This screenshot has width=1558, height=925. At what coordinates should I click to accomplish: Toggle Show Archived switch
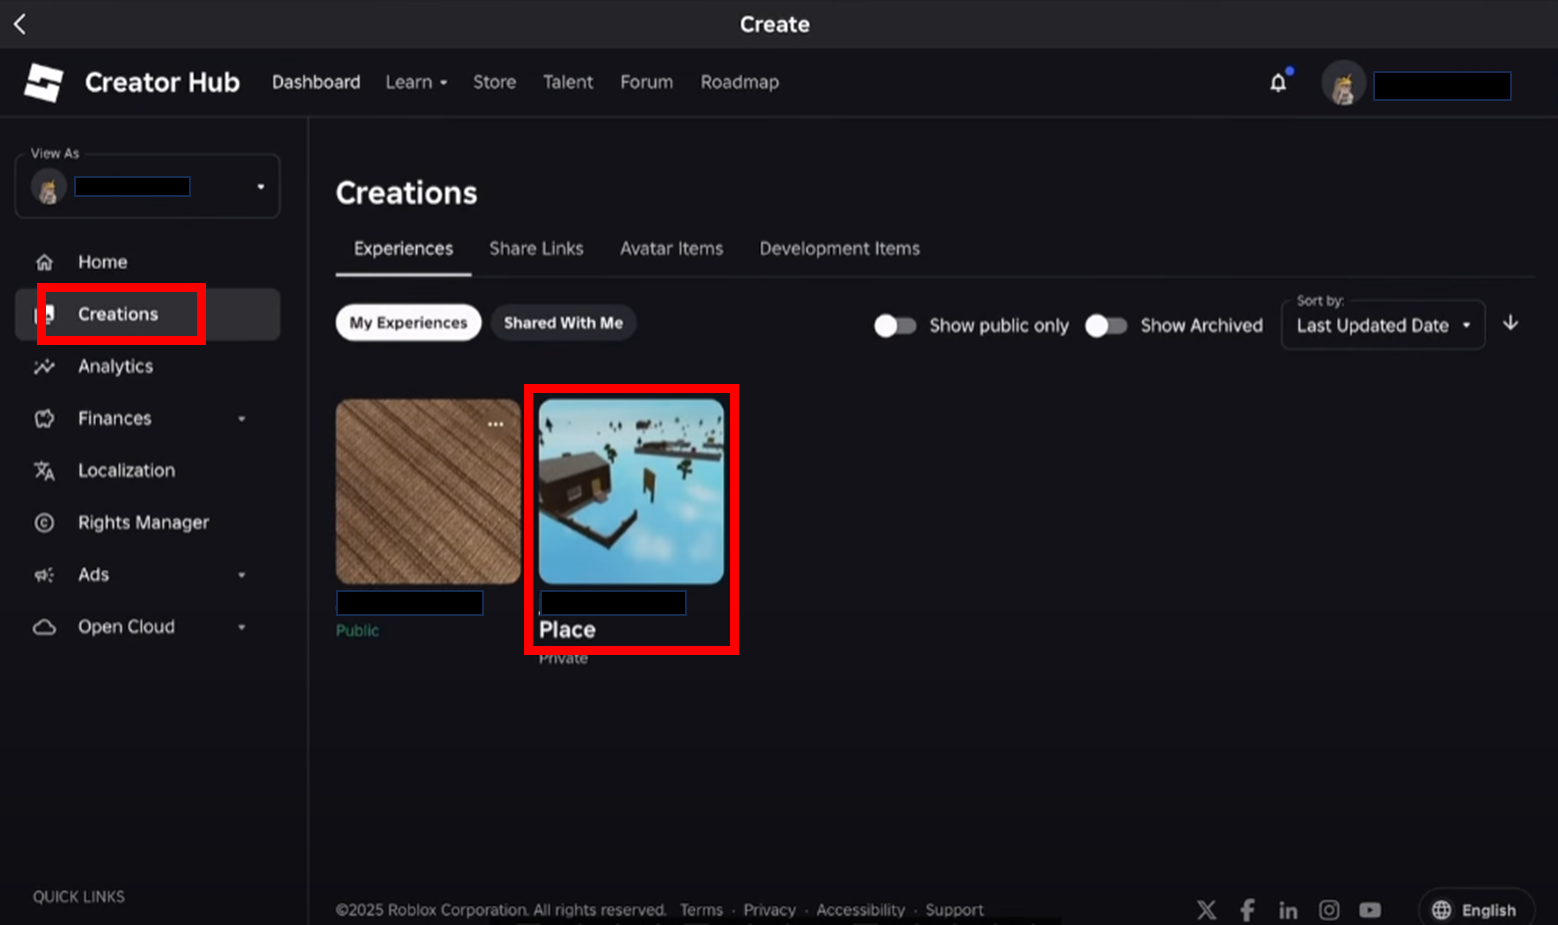click(x=1106, y=326)
